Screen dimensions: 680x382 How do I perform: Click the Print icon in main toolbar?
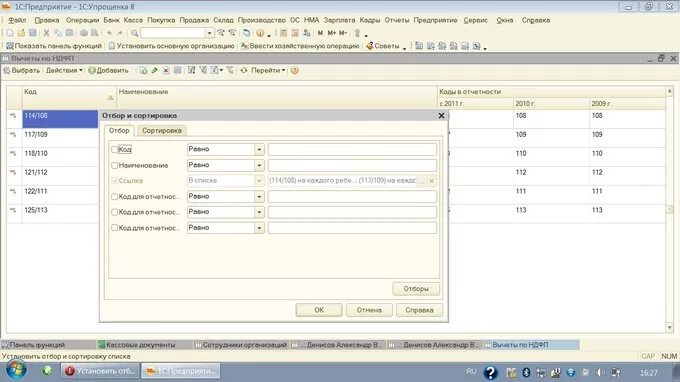pos(84,33)
